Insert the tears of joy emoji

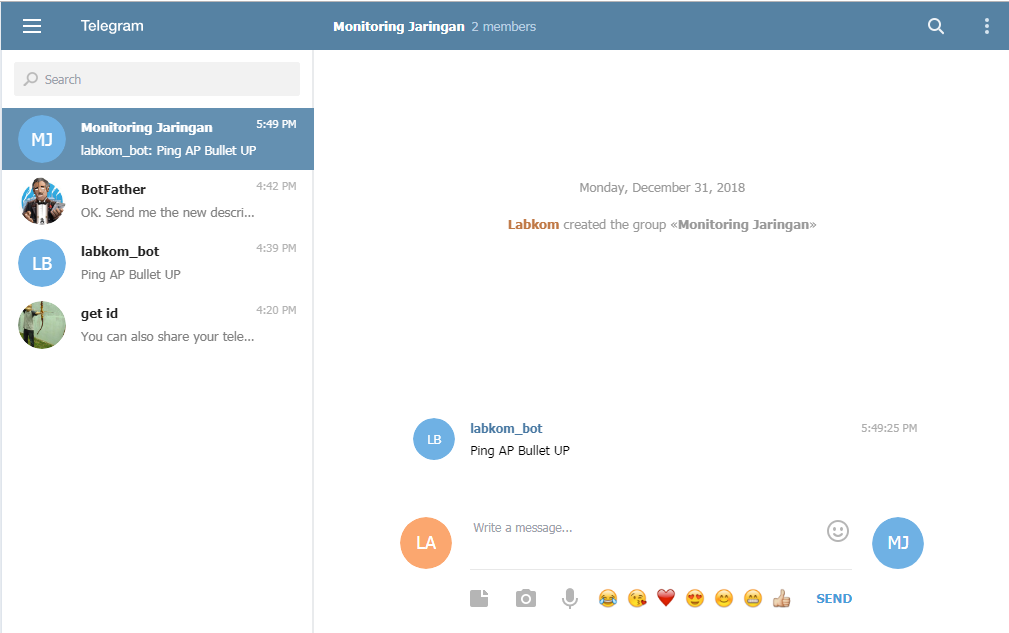[x=607, y=598]
